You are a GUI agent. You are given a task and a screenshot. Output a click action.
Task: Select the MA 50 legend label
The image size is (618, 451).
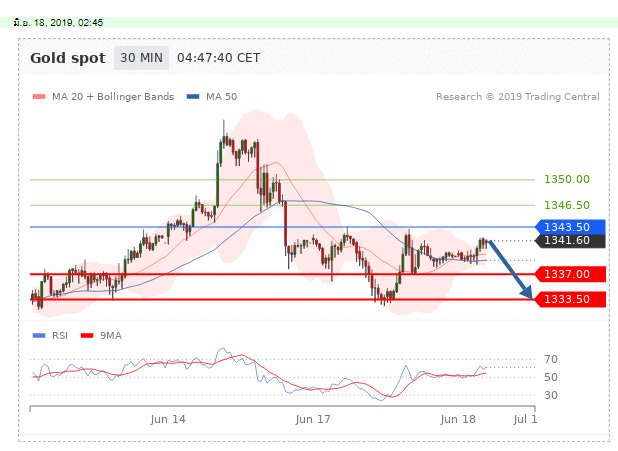[222, 97]
